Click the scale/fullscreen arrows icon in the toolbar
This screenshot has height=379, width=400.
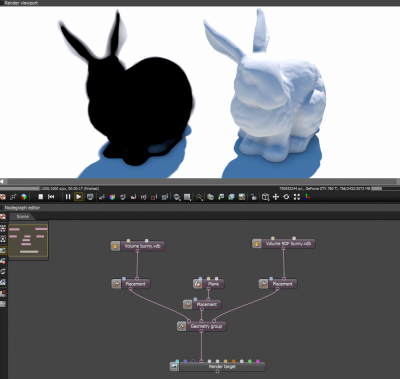pyautogui.click(x=297, y=197)
